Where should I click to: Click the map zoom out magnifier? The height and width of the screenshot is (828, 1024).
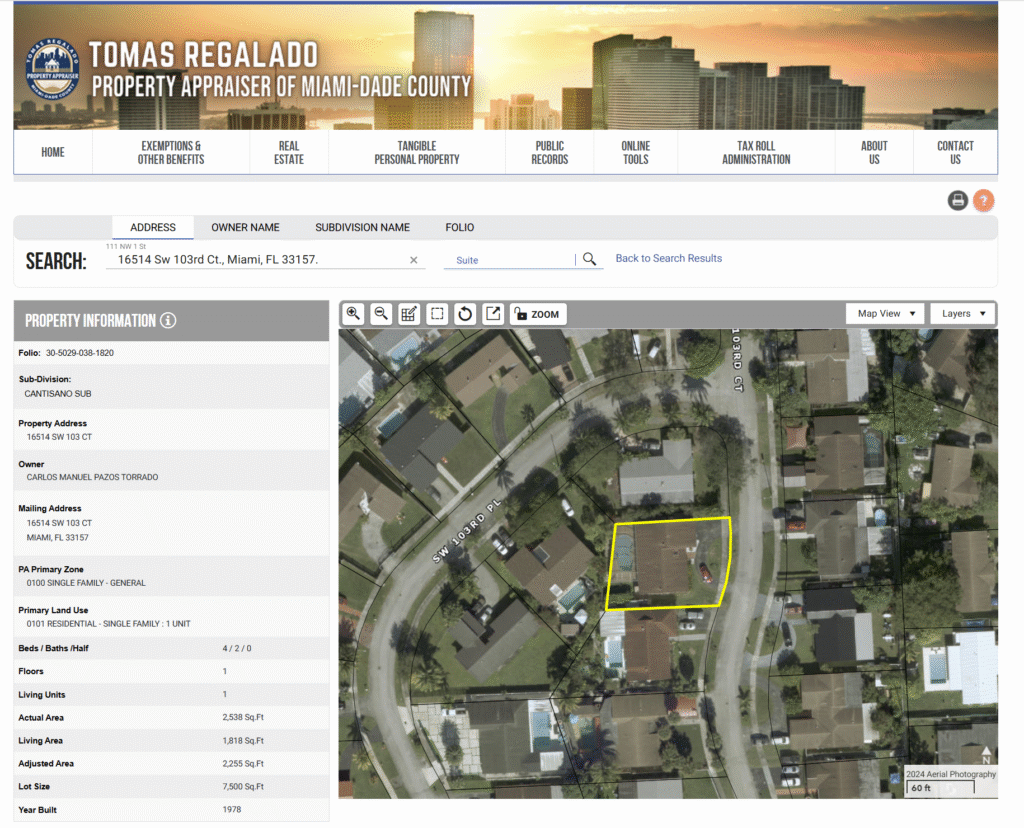point(381,314)
